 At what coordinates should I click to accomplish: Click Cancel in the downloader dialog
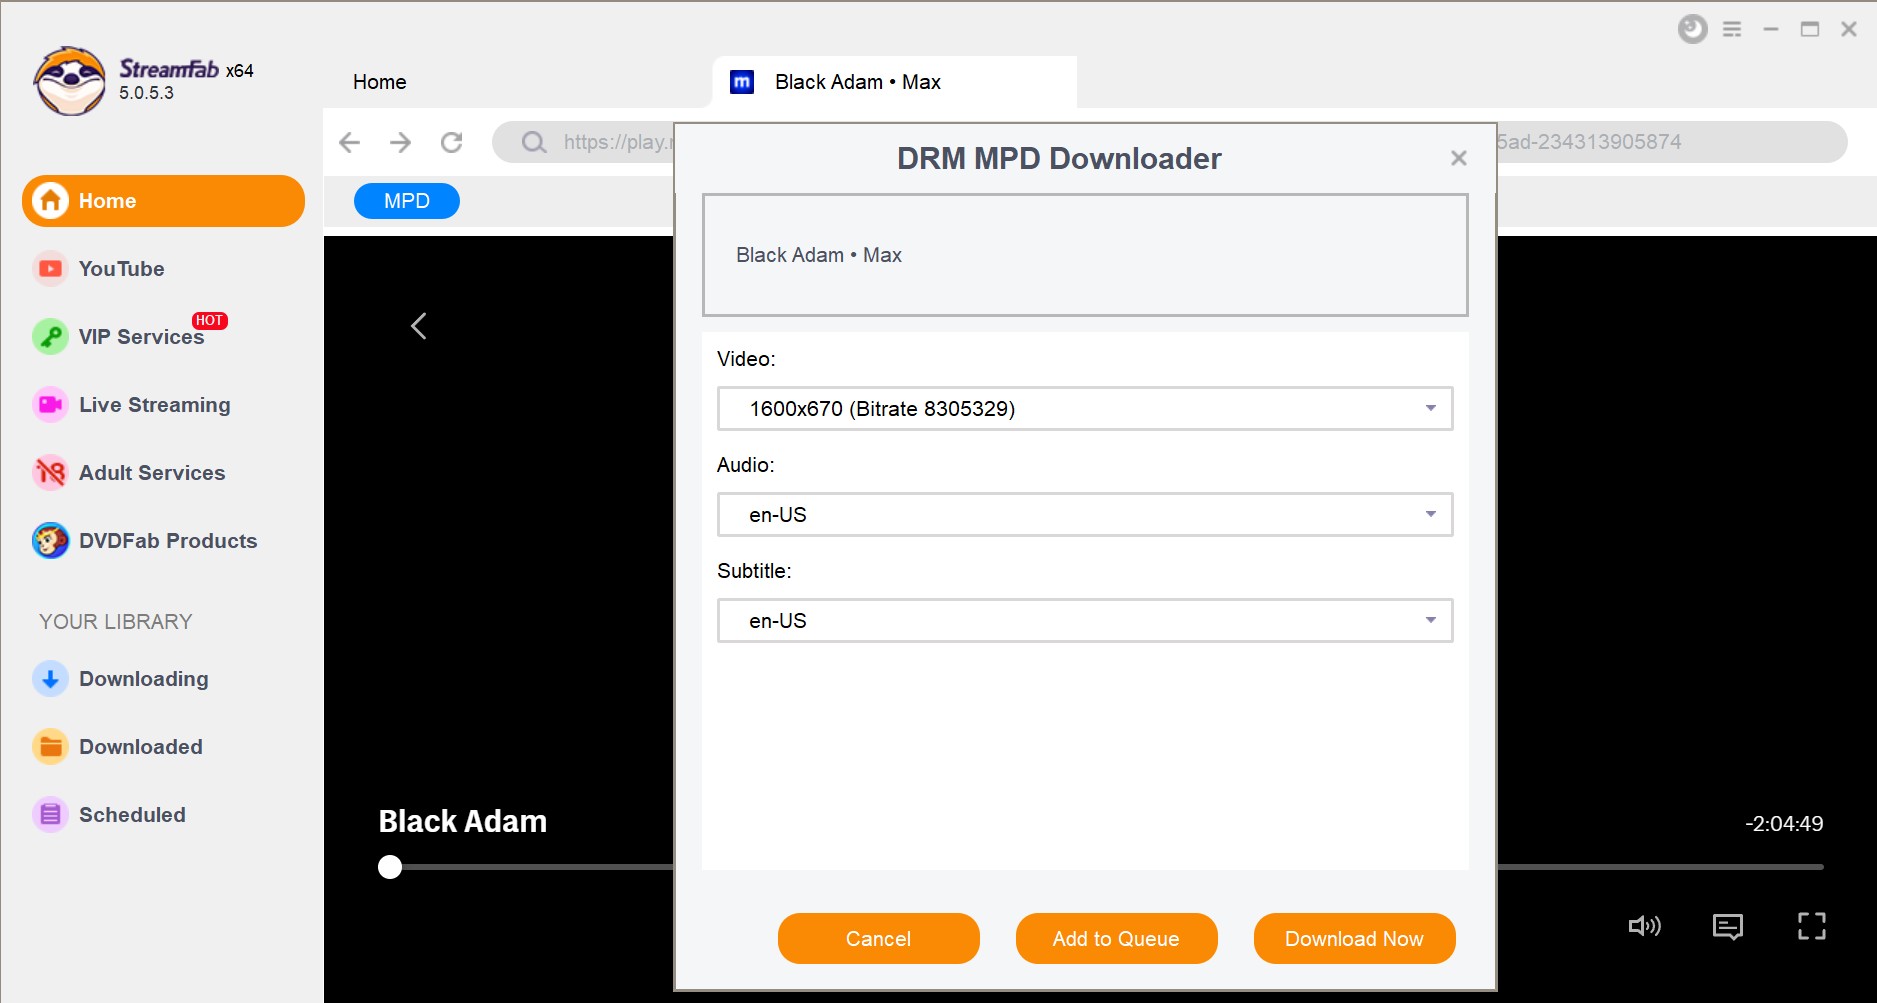click(x=879, y=938)
